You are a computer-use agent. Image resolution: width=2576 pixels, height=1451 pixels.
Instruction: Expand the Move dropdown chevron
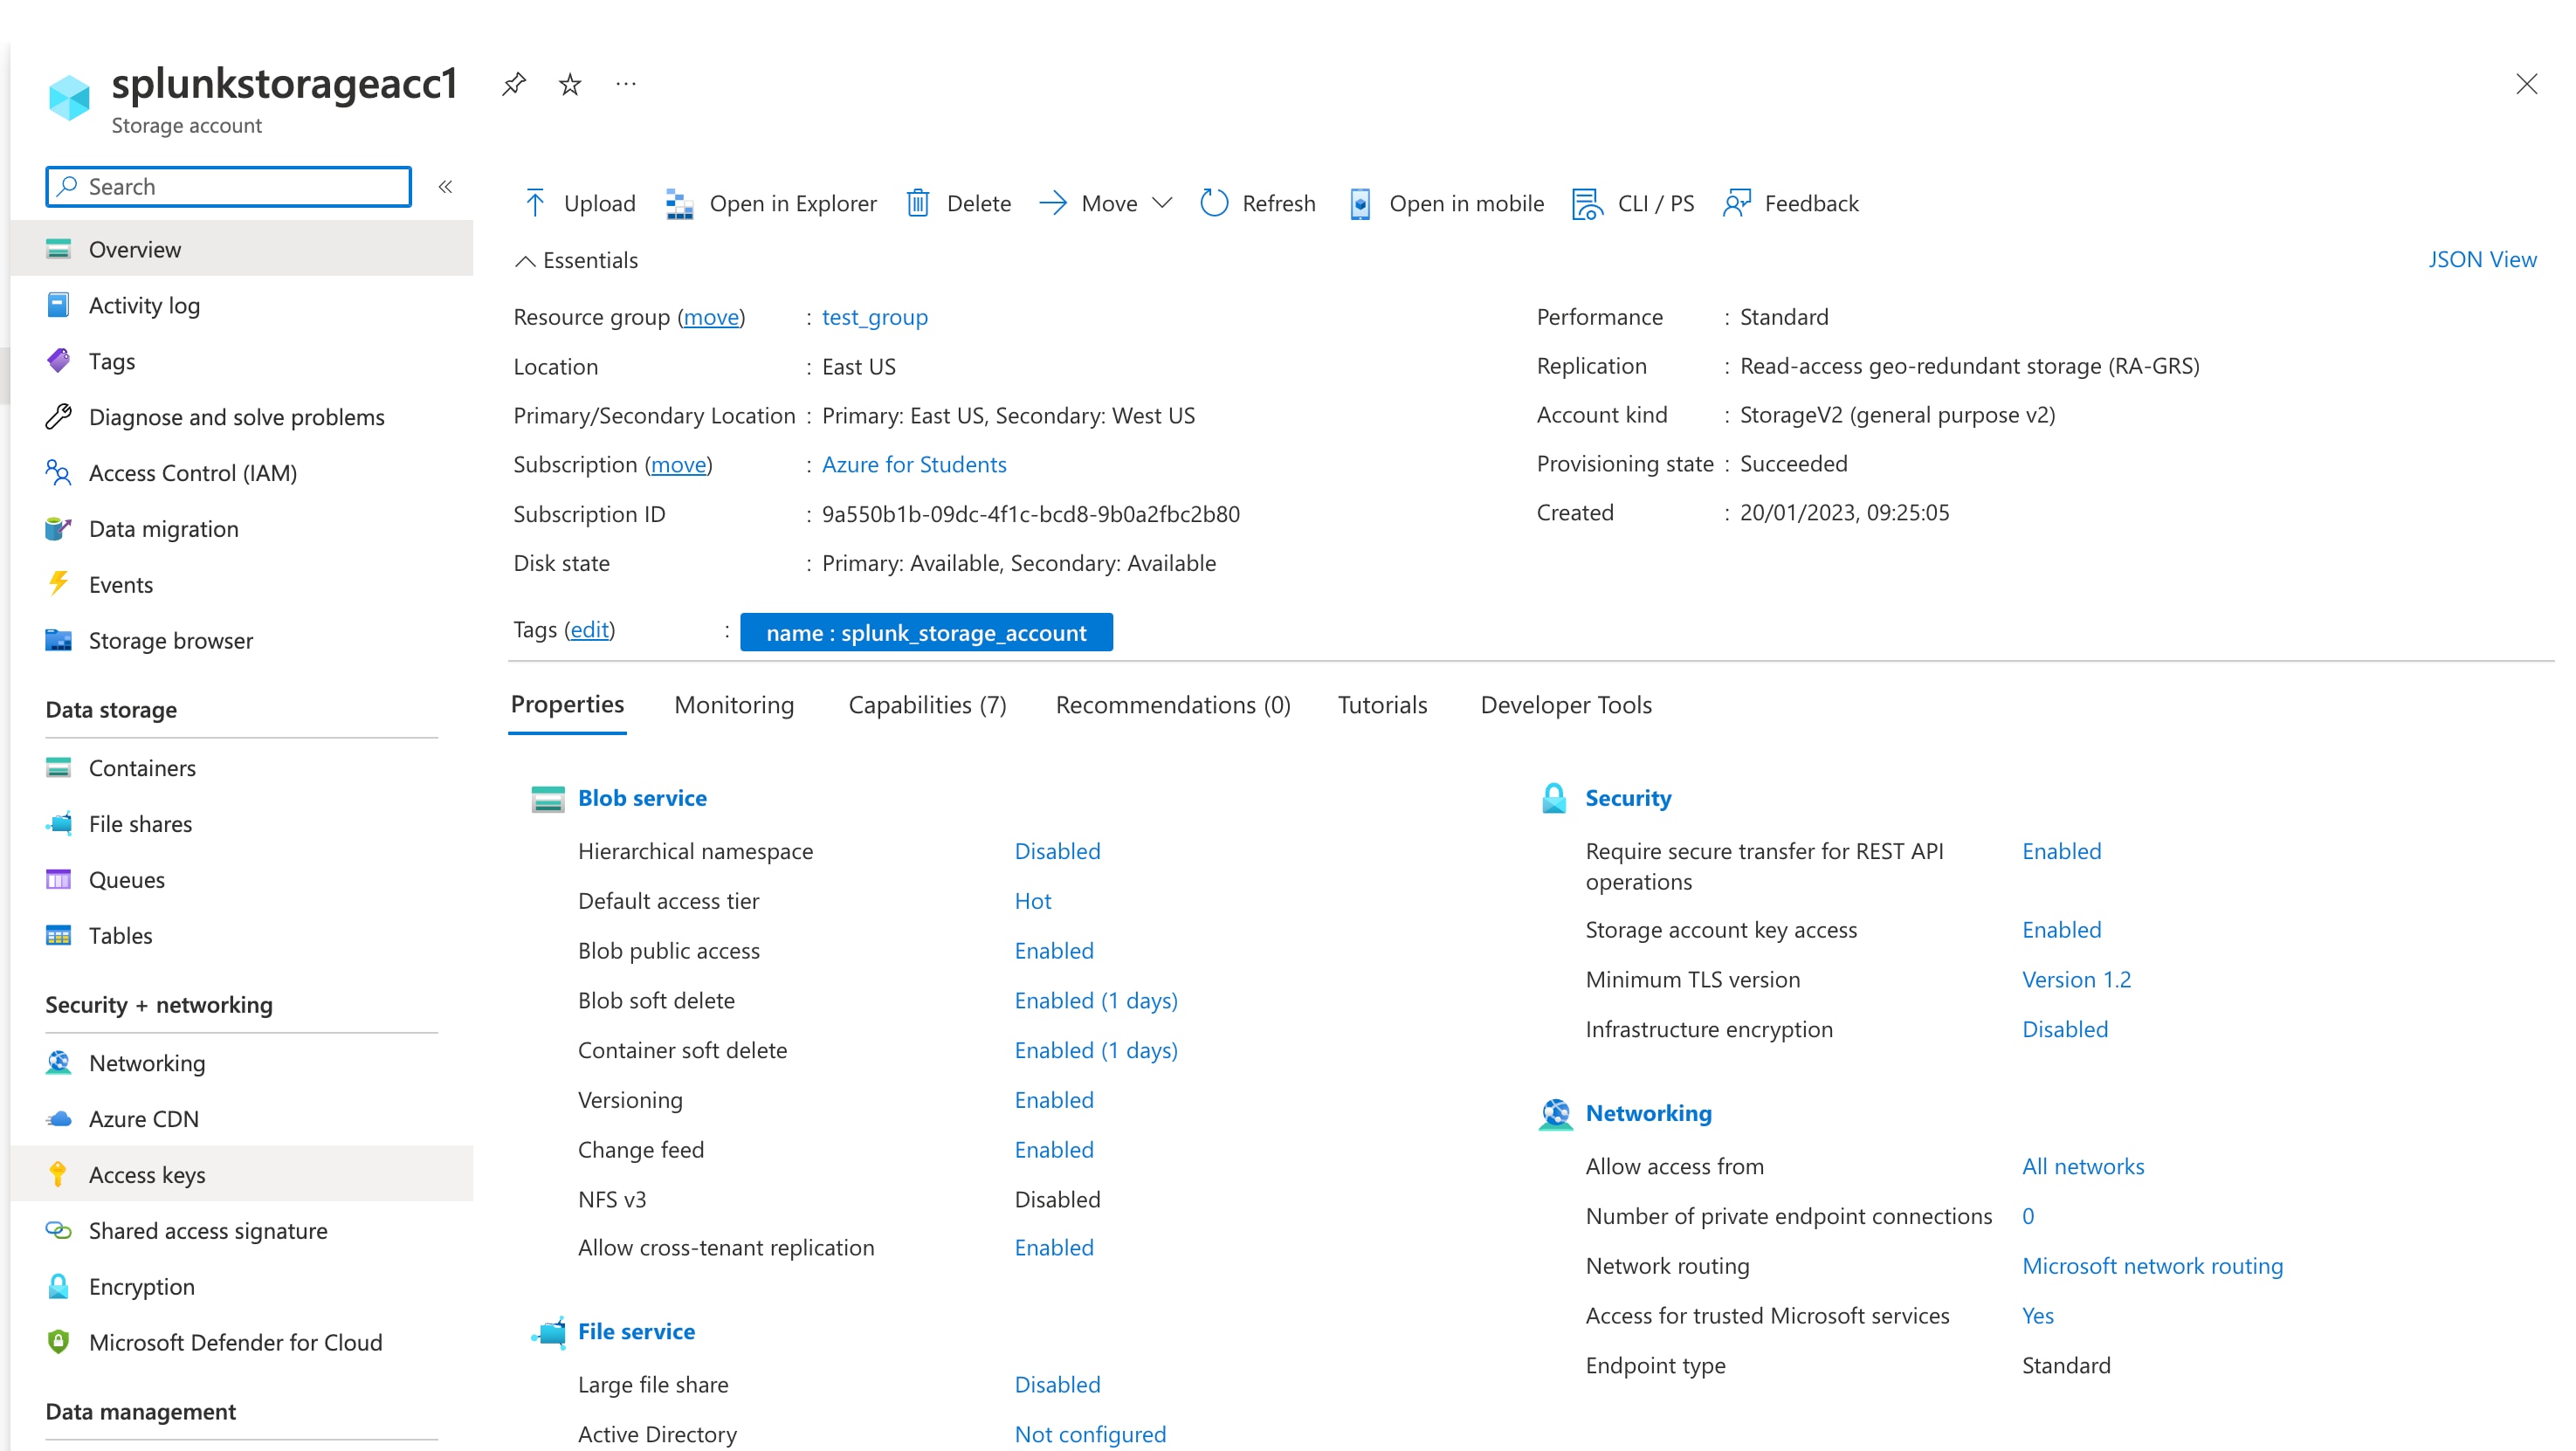coord(1162,203)
